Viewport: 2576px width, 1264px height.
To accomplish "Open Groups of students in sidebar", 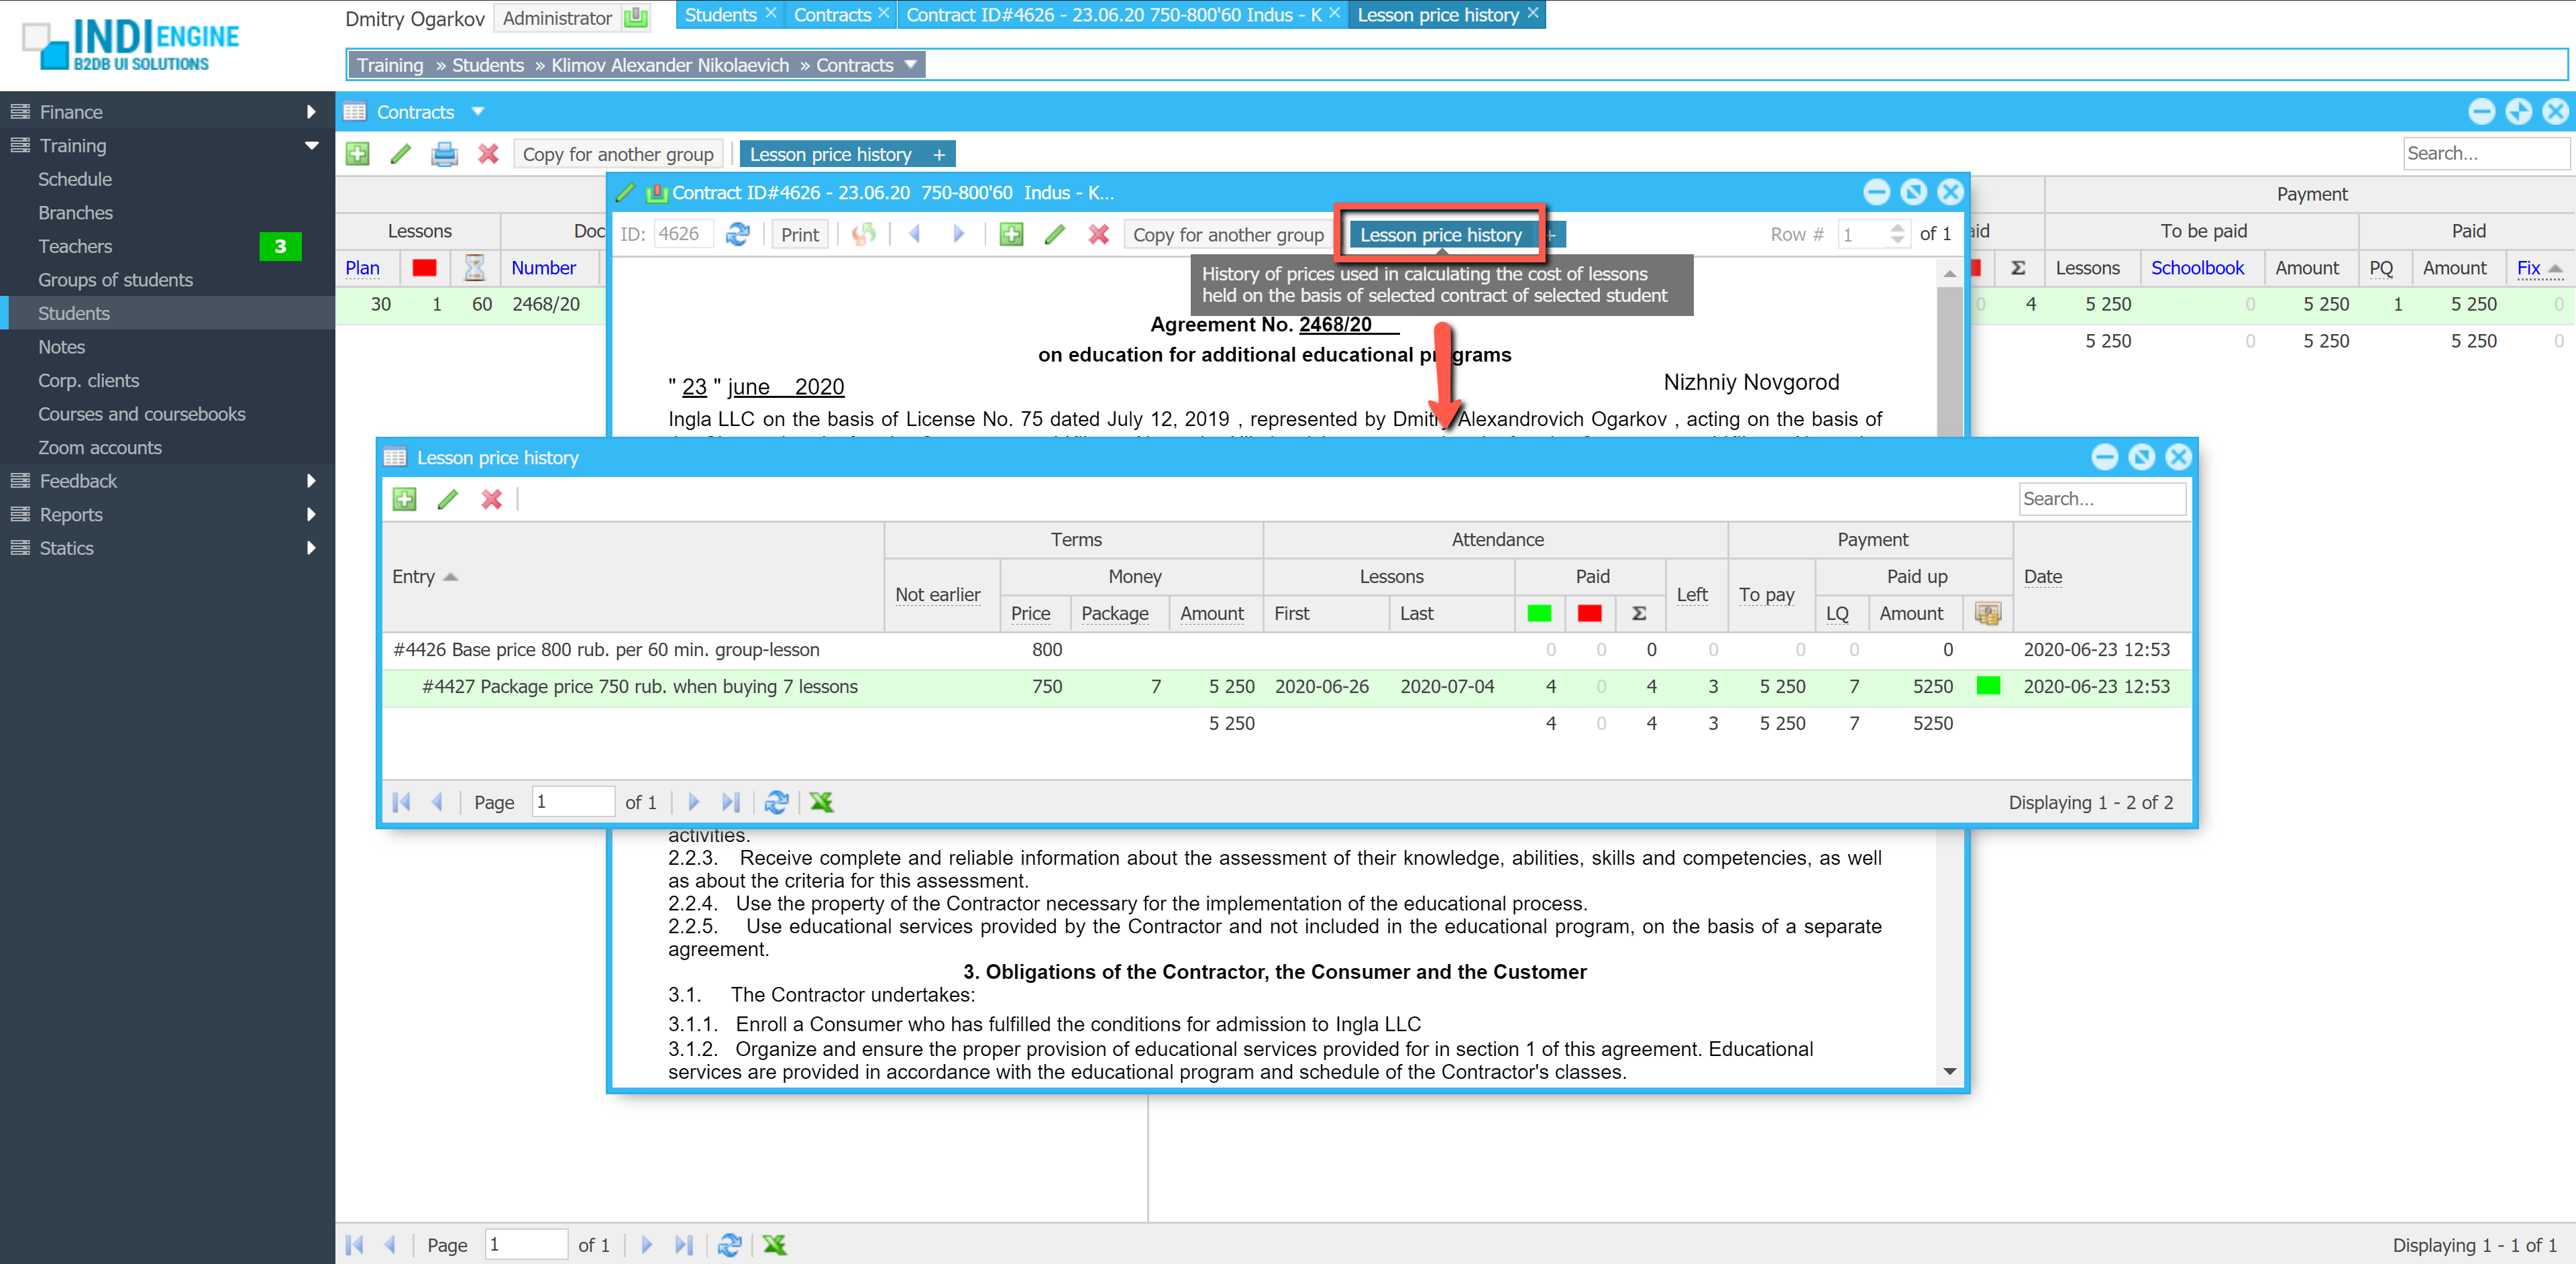I will click(115, 280).
